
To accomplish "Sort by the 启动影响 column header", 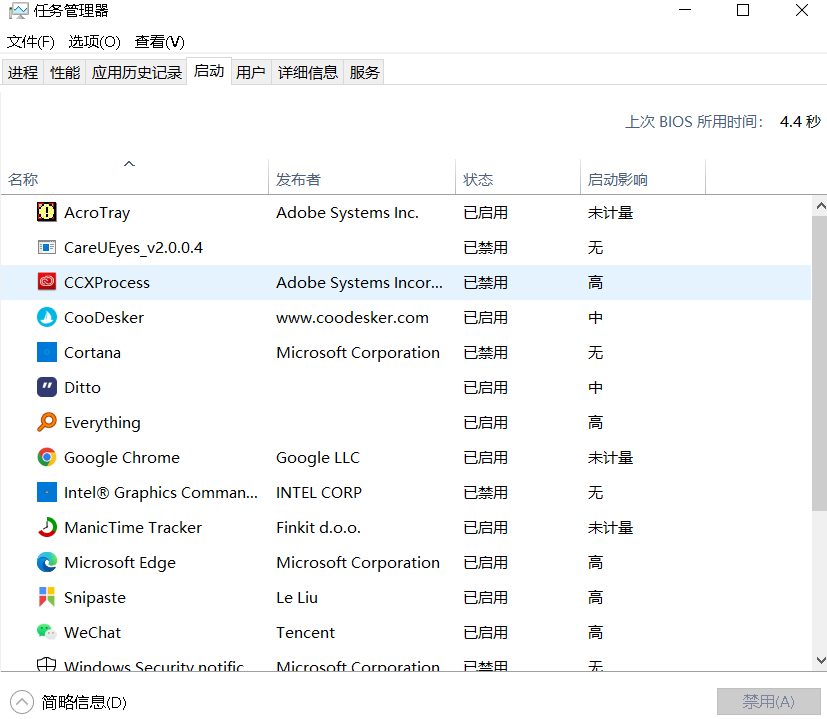I will coord(643,177).
